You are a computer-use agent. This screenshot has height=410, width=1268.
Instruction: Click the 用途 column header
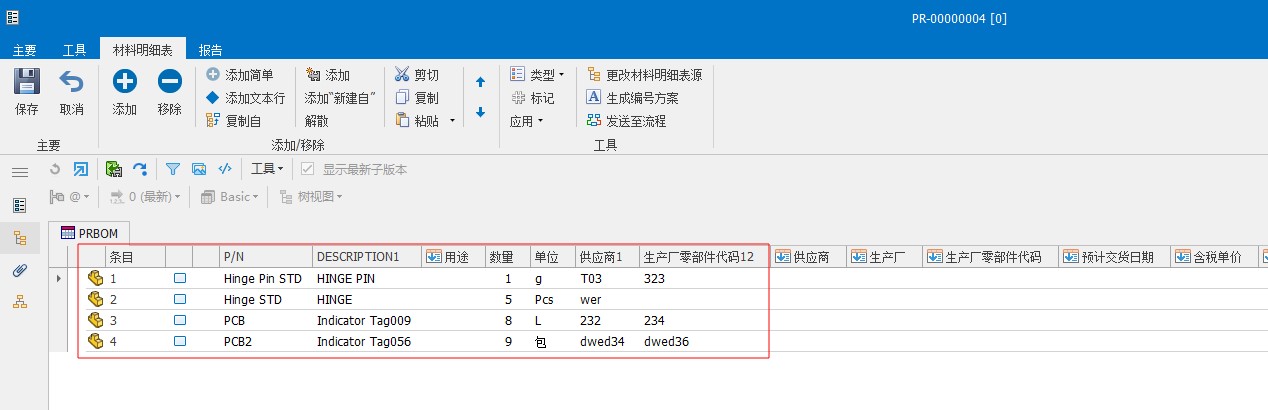(x=454, y=257)
